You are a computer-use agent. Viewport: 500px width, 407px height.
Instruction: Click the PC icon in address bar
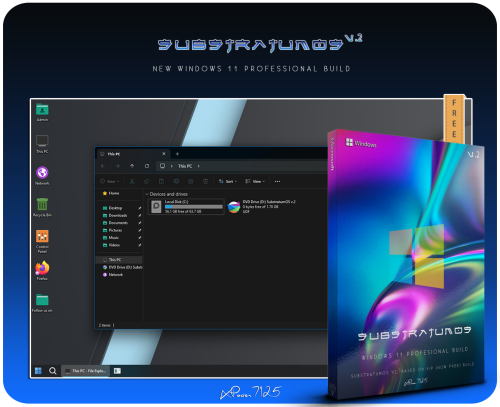point(162,166)
